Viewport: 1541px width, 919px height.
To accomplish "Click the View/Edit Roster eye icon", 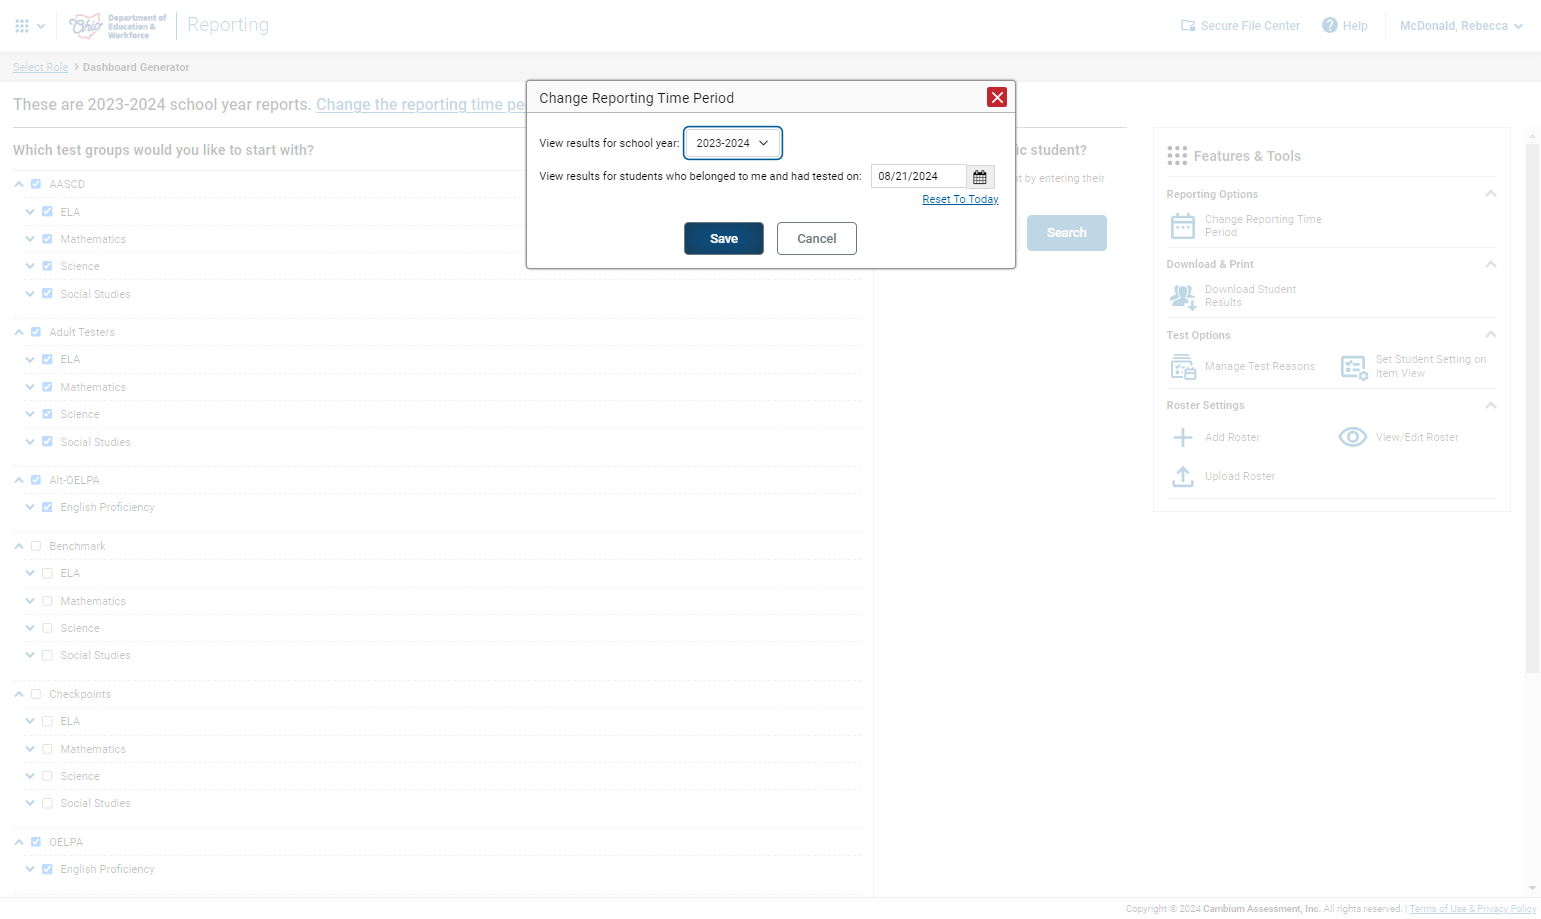I will 1353,437.
